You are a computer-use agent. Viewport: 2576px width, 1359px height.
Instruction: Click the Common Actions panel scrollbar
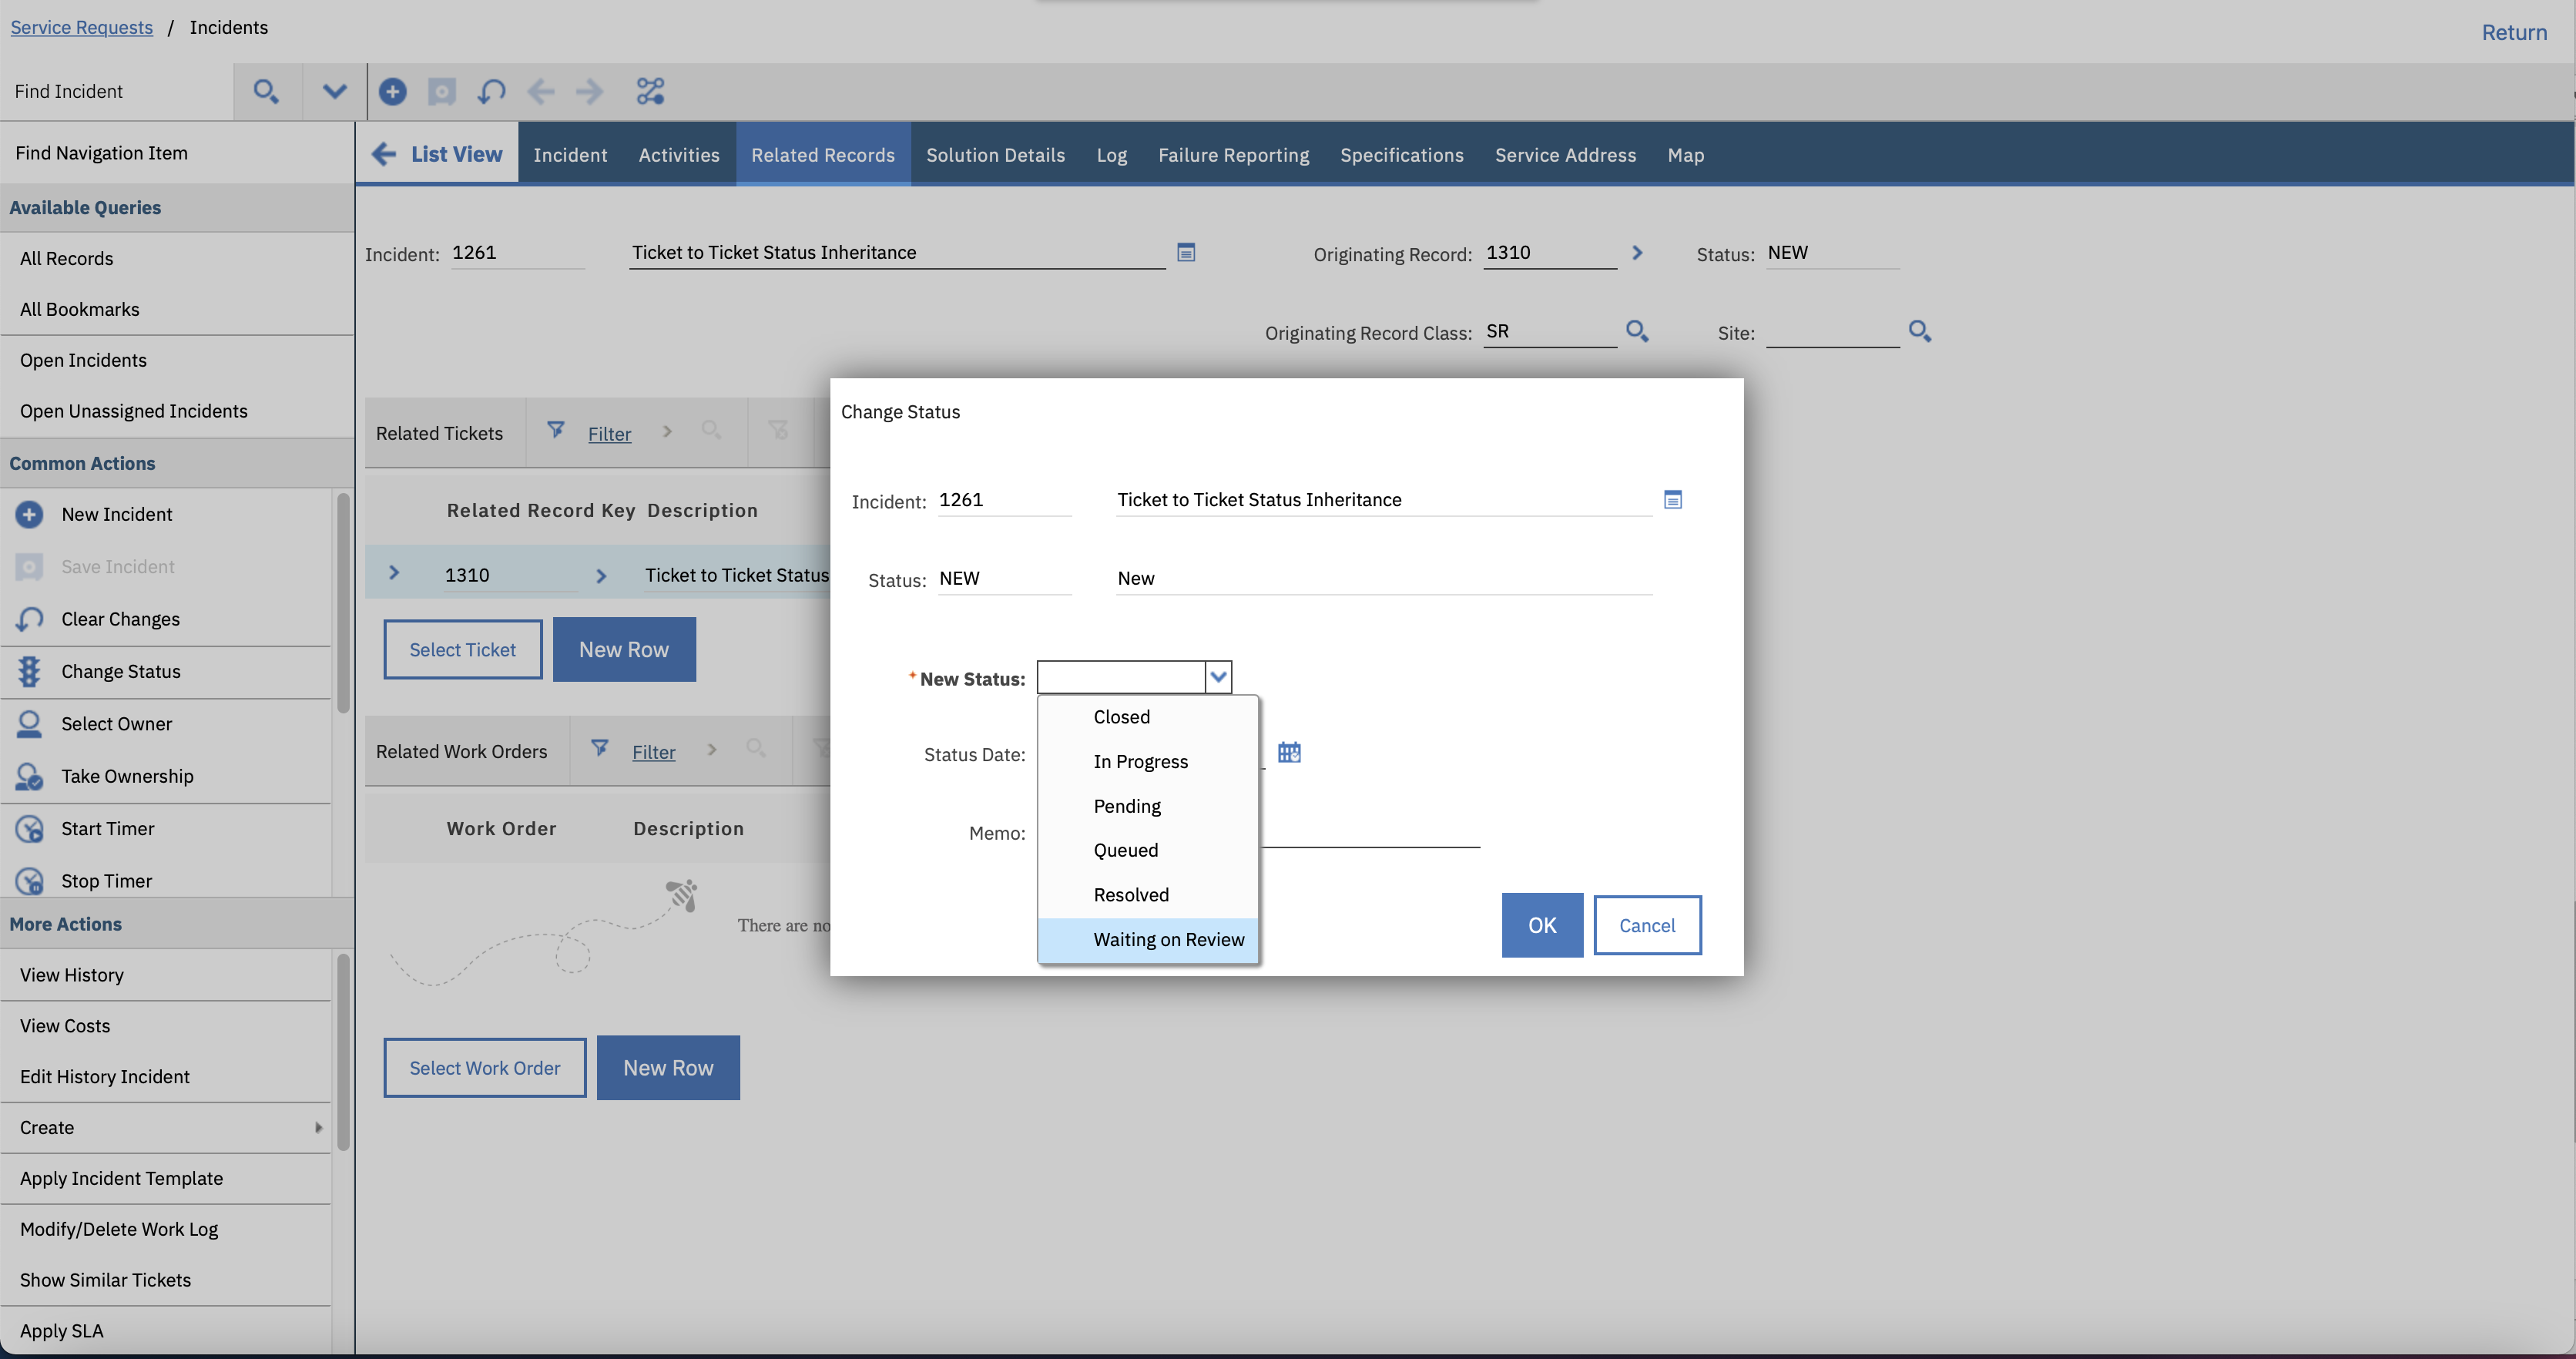click(x=343, y=604)
